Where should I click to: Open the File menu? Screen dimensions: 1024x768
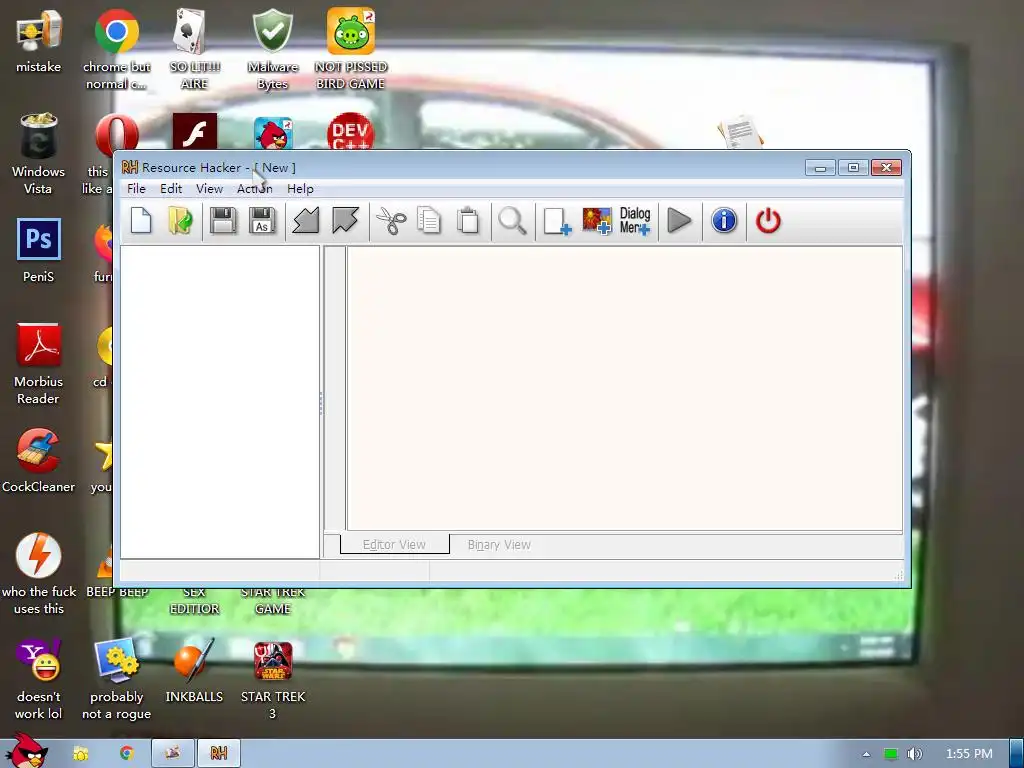click(136, 189)
